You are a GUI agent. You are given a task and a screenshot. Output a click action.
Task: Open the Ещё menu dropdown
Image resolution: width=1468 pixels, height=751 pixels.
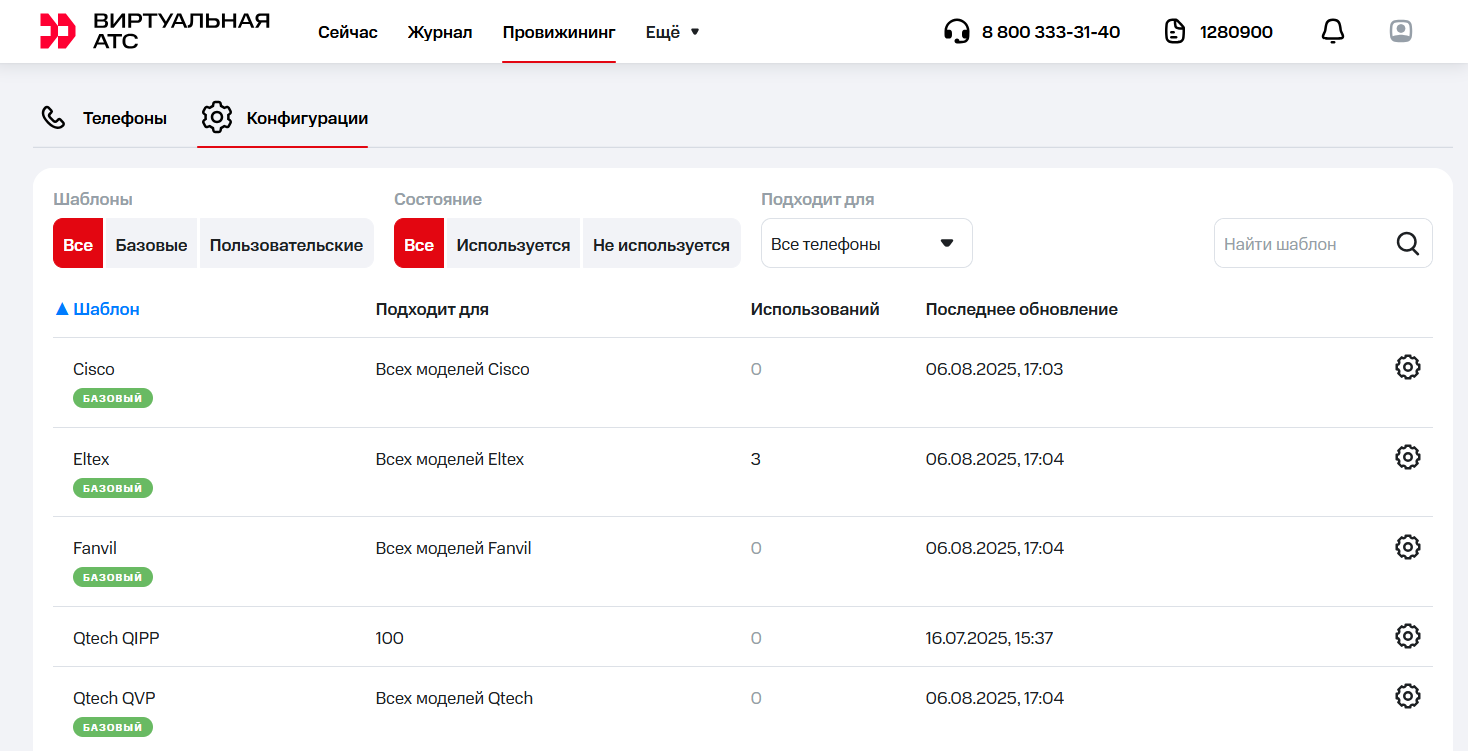click(672, 32)
